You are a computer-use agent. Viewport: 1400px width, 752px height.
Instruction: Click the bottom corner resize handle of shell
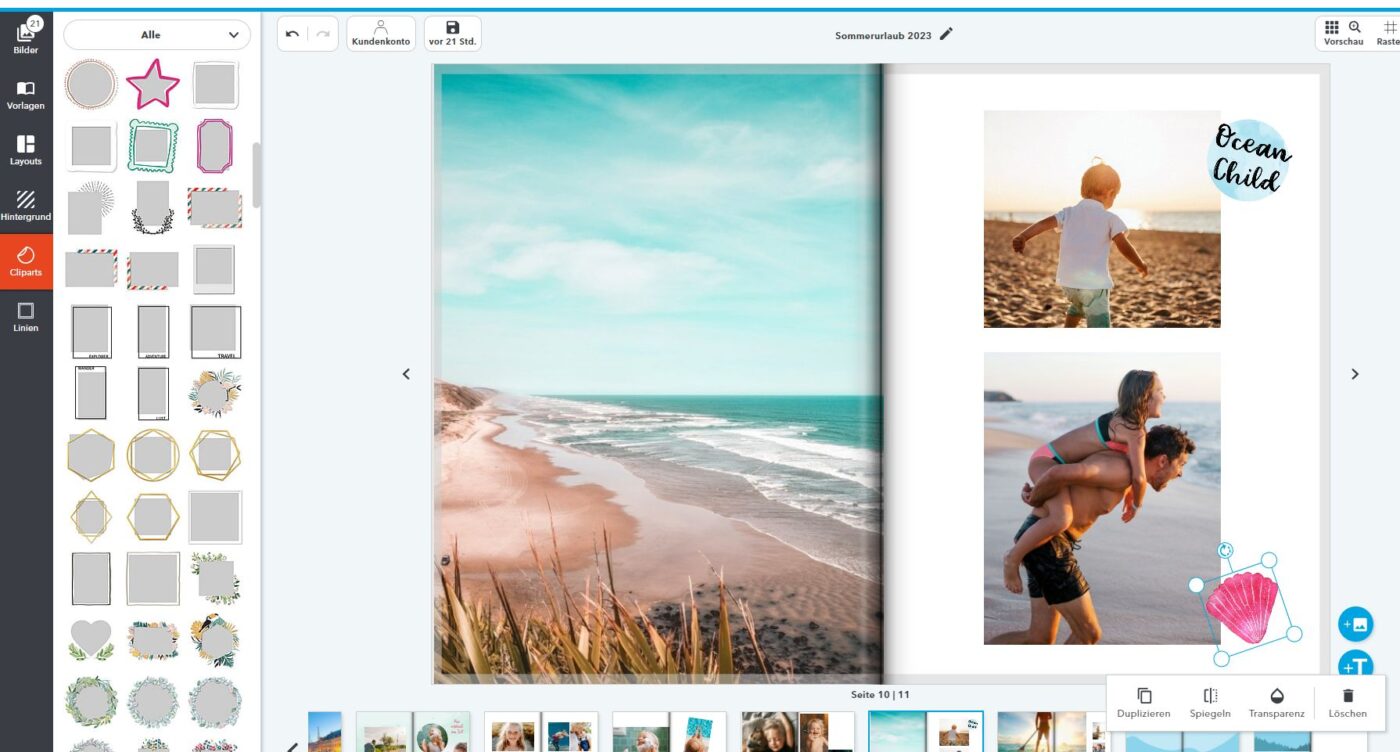click(1221, 658)
